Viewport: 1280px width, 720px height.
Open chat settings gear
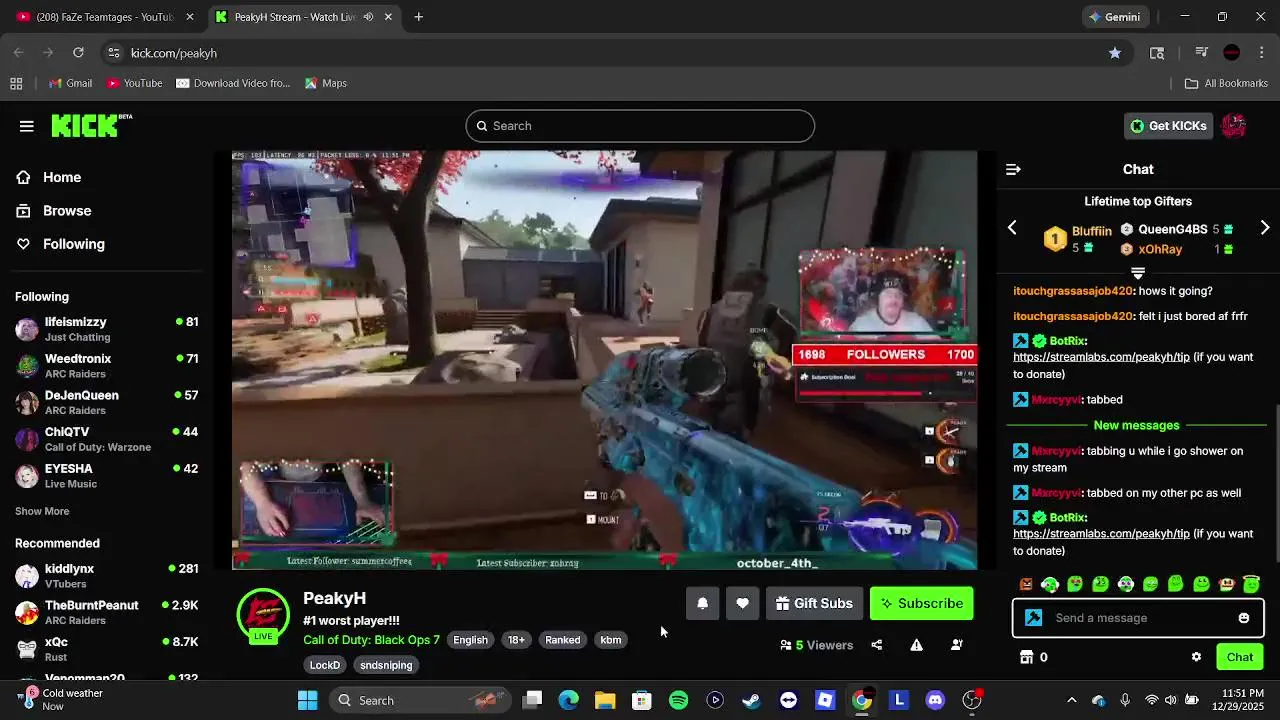(x=1196, y=657)
